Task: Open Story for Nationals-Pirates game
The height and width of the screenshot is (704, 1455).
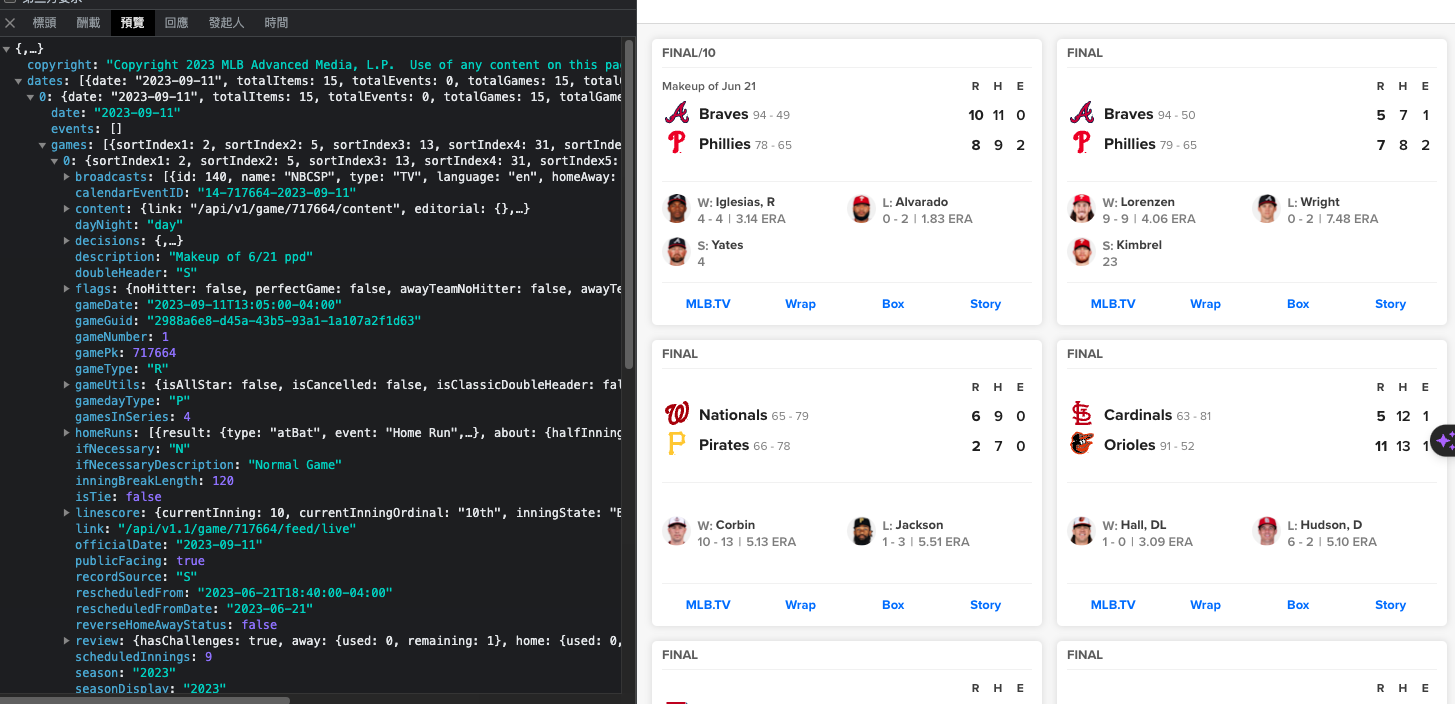Action: point(985,605)
